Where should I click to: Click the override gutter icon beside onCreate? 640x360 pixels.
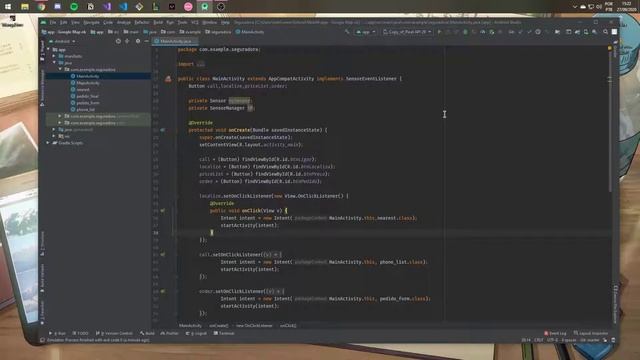tap(163, 130)
